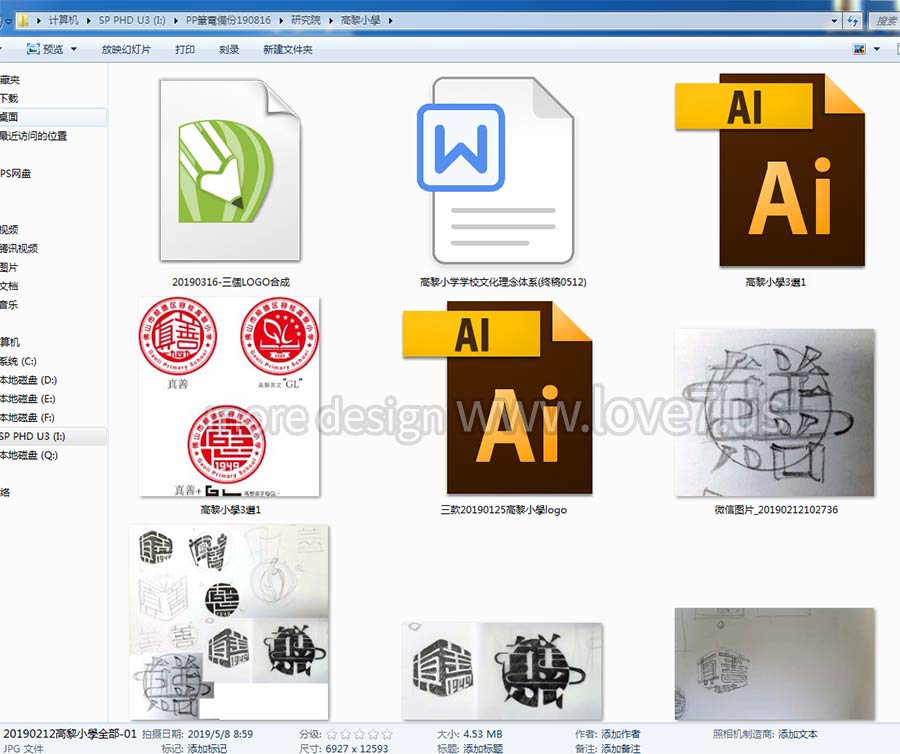900x754 pixels.
Task: Click the 计算机 breadcrumb
Action: 63,20
